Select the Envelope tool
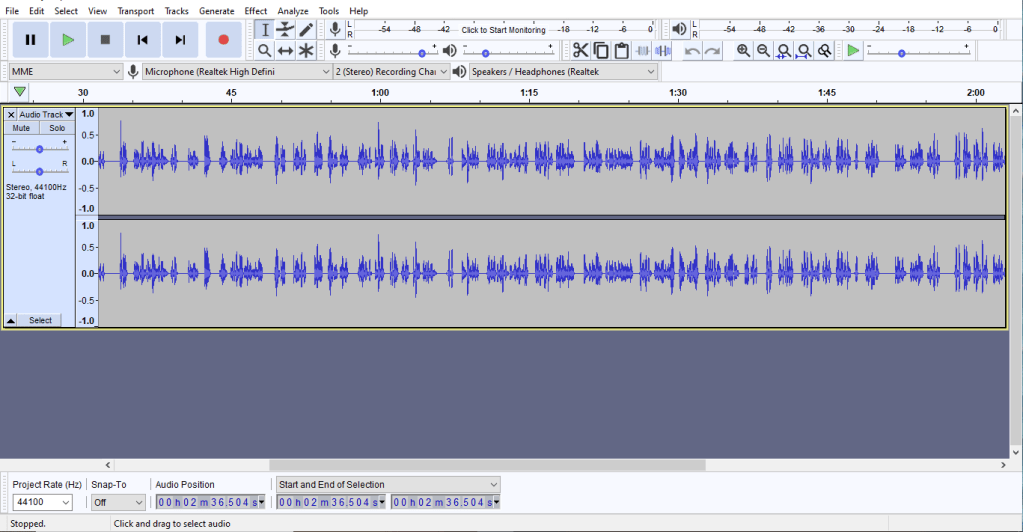The image size is (1023, 532). (x=285, y=29)
